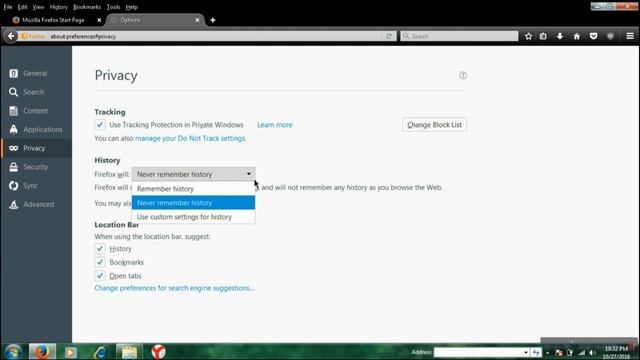Open Windows Media Player from taskbar
Screen dimensions: 640x360
[70, 352]
